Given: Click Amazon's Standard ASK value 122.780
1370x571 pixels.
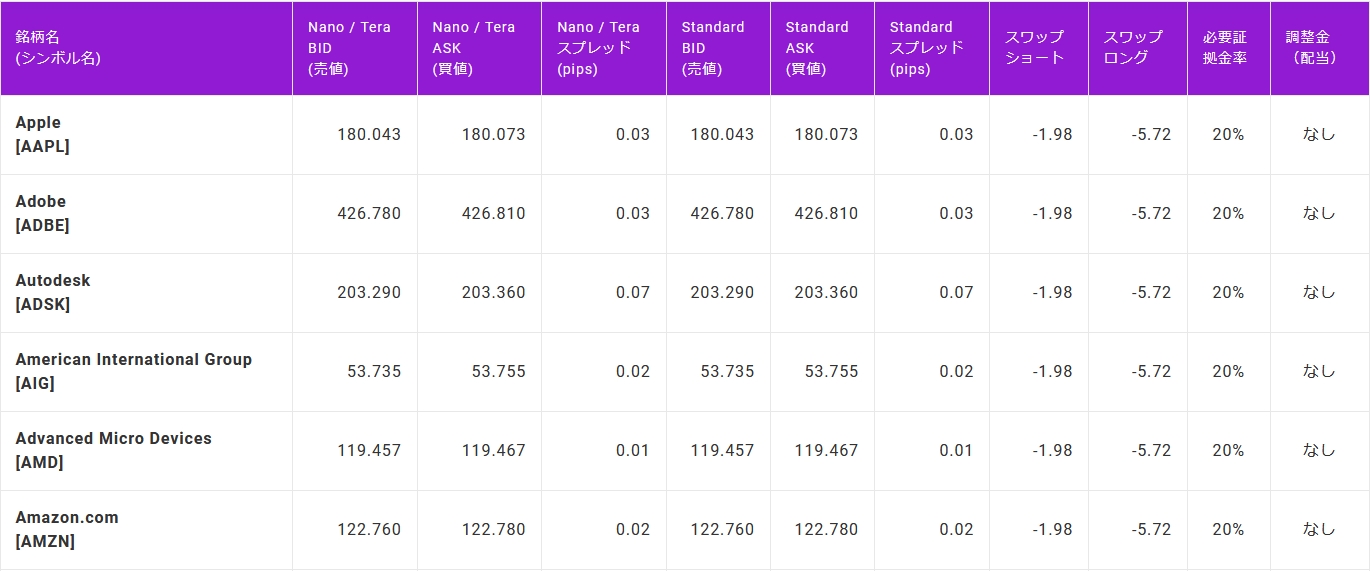Looking at the screenshot, I should [x=826, y=529].
